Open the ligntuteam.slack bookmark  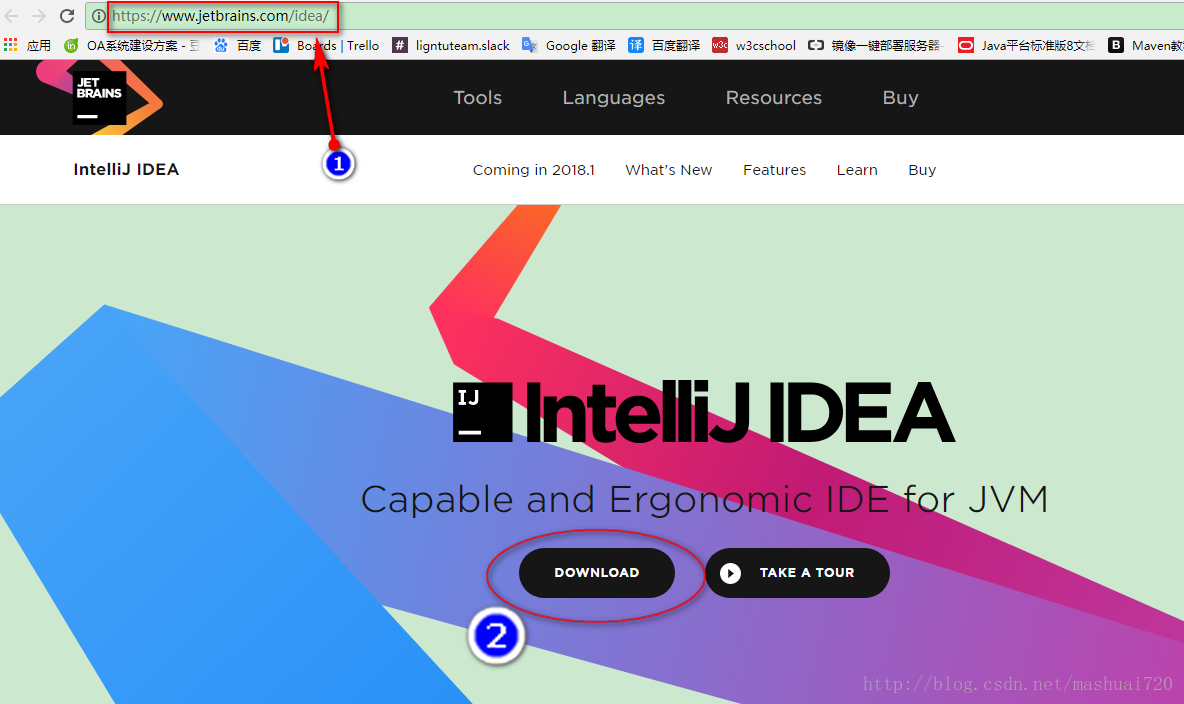451,45
